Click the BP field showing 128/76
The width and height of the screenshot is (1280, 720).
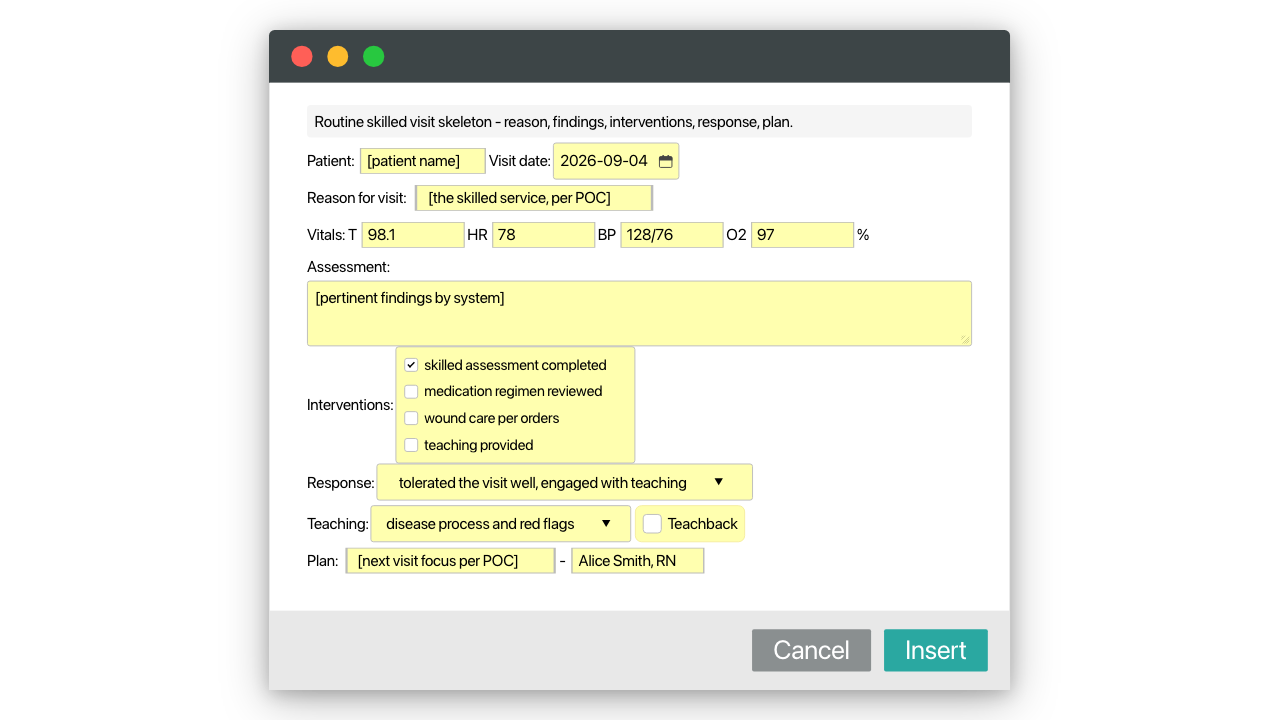[672, 235]
